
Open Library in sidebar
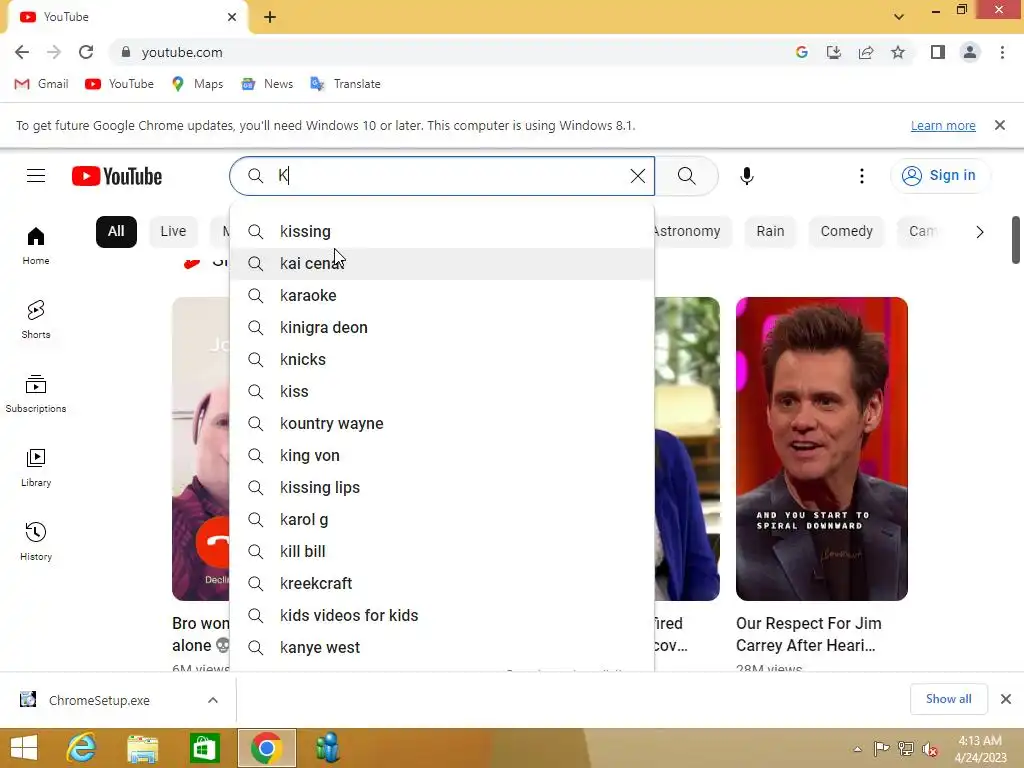tap(36, 468)
